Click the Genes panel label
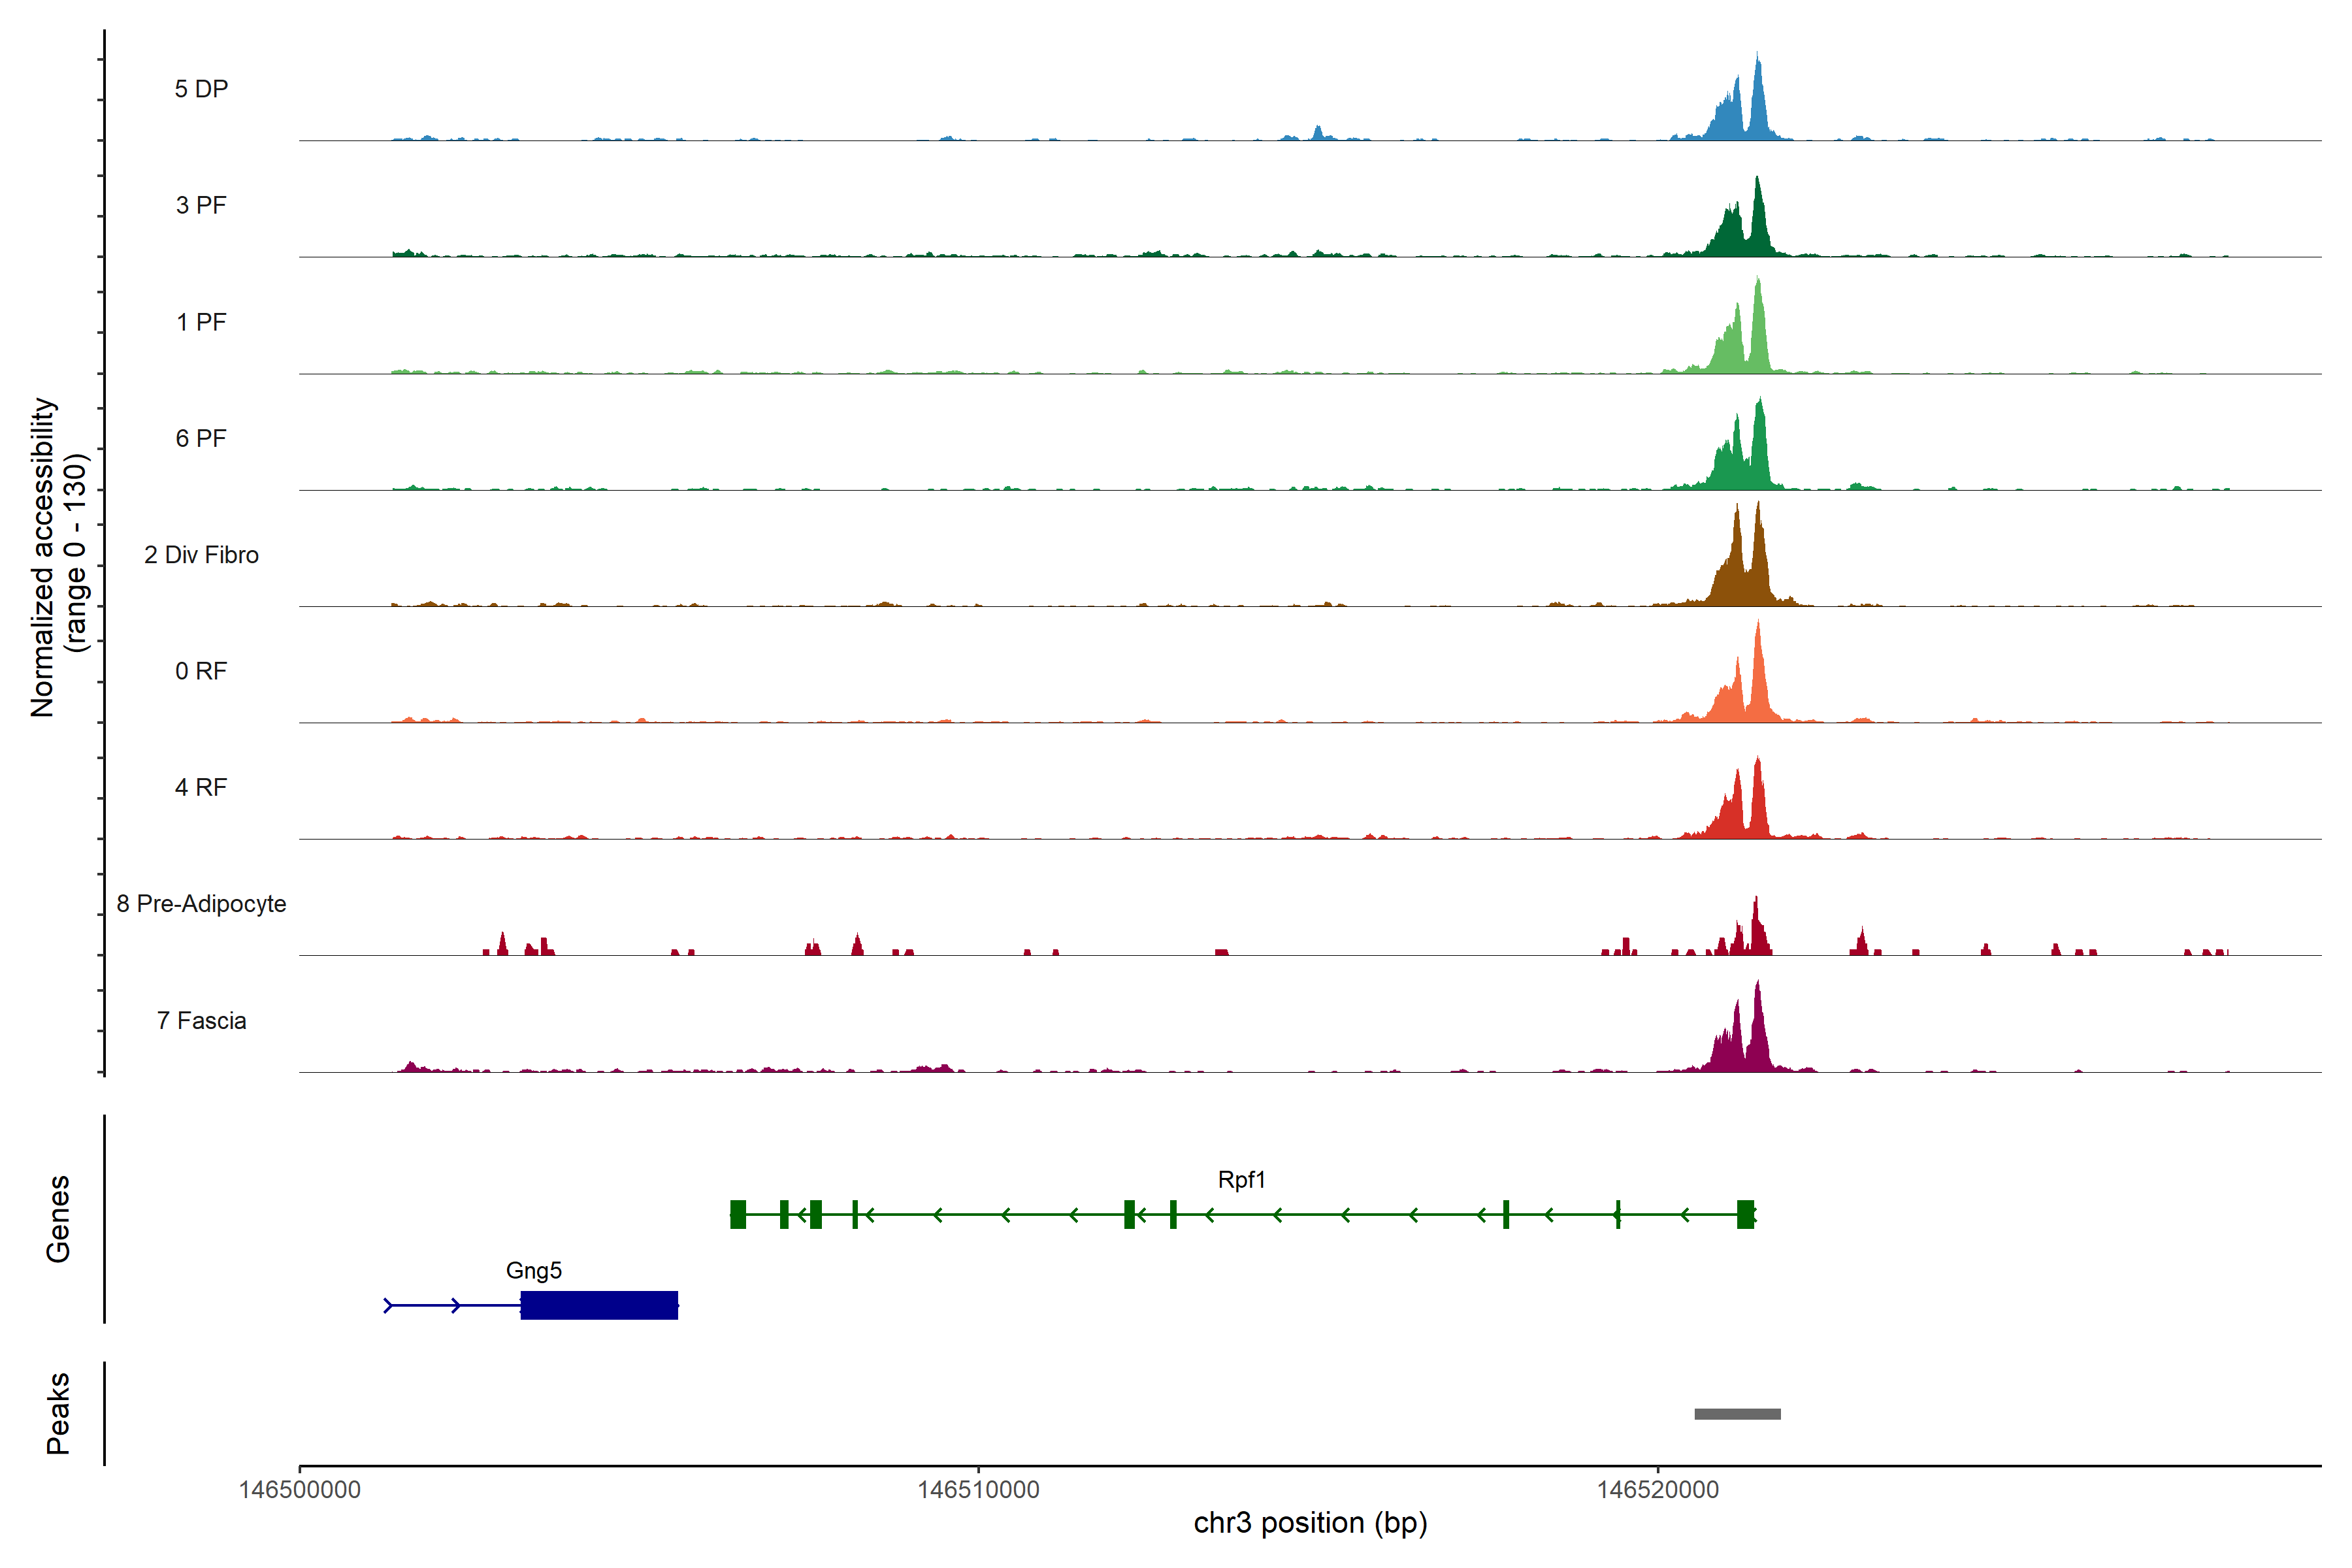The width and height of the screenshot is (2352, 1568). point(58,1218)
